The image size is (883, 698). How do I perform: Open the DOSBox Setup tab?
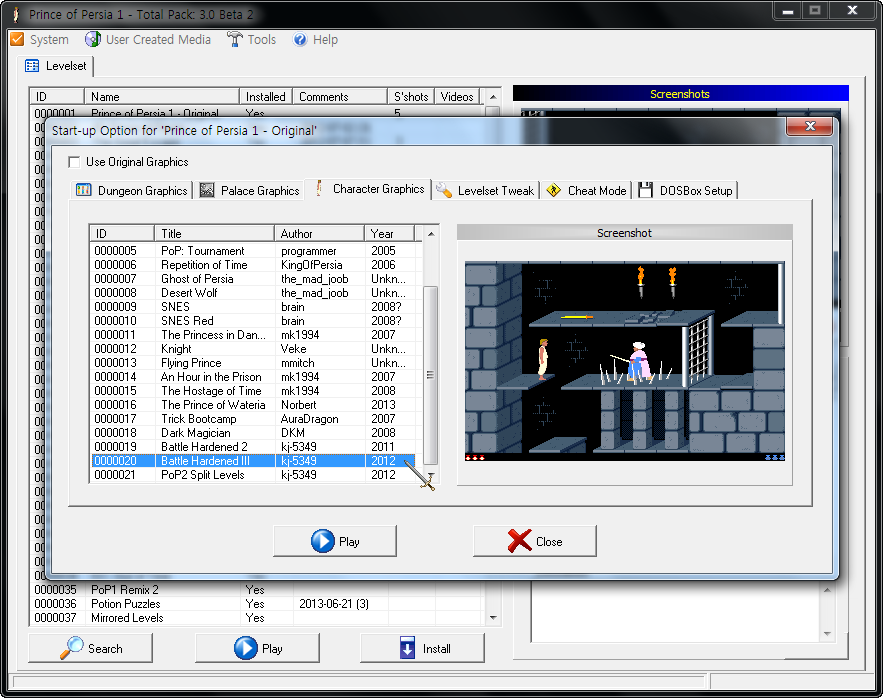tap(686, 190)
